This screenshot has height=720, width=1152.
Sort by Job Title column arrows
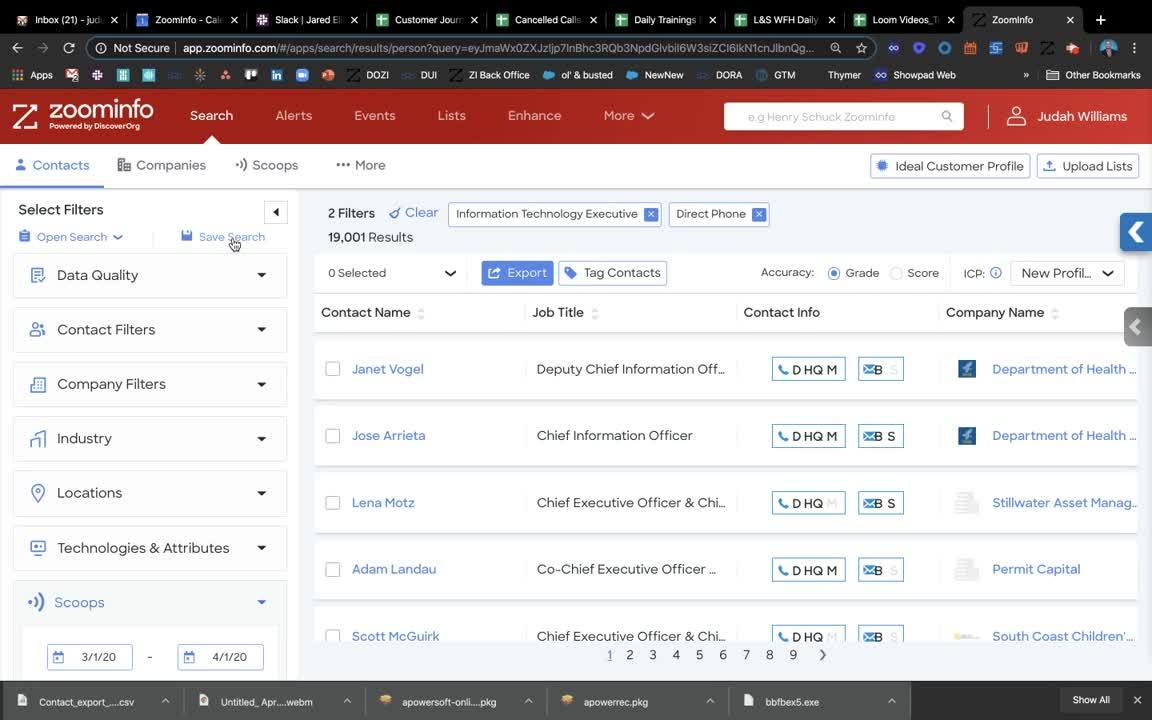[x=594, y=313]
